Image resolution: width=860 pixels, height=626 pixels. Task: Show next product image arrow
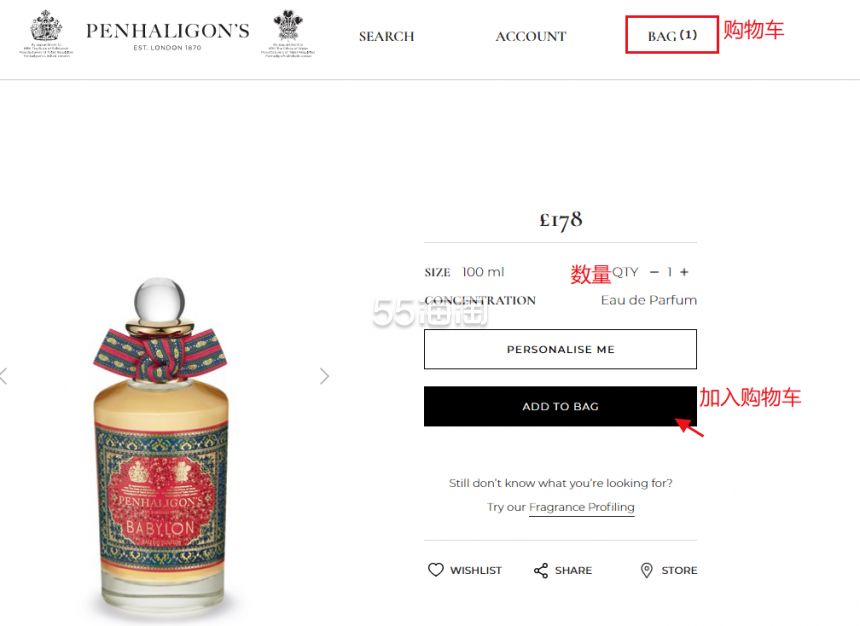[x=325, y=376]
